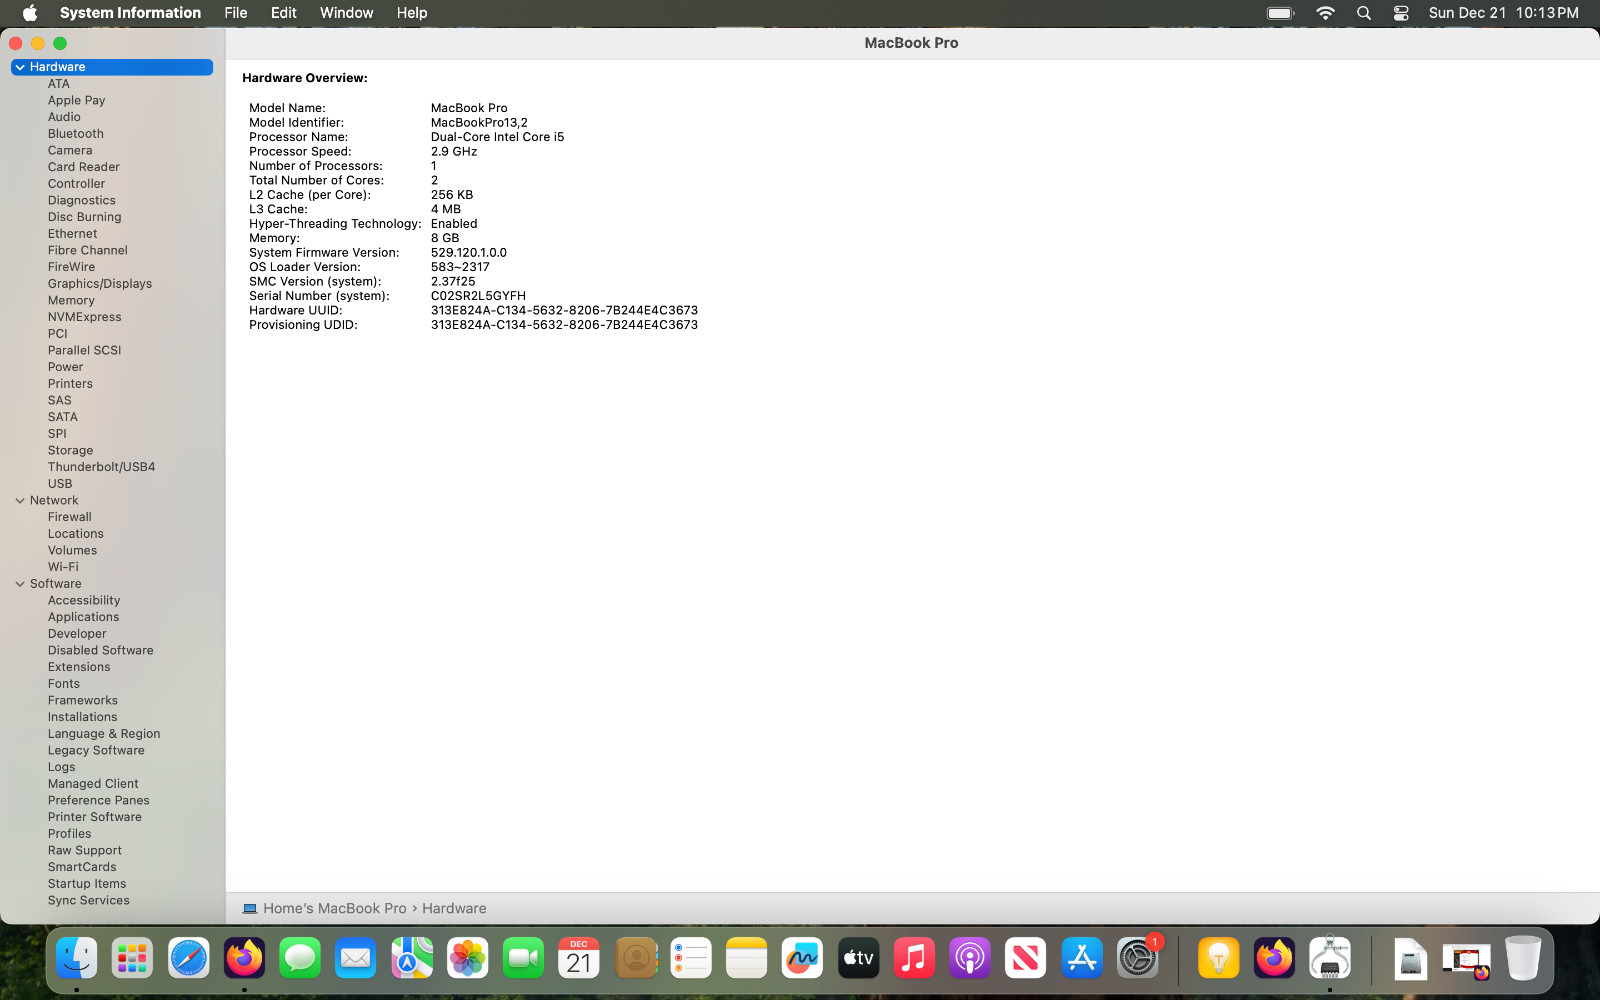Select Thunderbolt/USB4 in the sidebar
This screenshot has width=1600, height=1000.
tap(101, 467)
